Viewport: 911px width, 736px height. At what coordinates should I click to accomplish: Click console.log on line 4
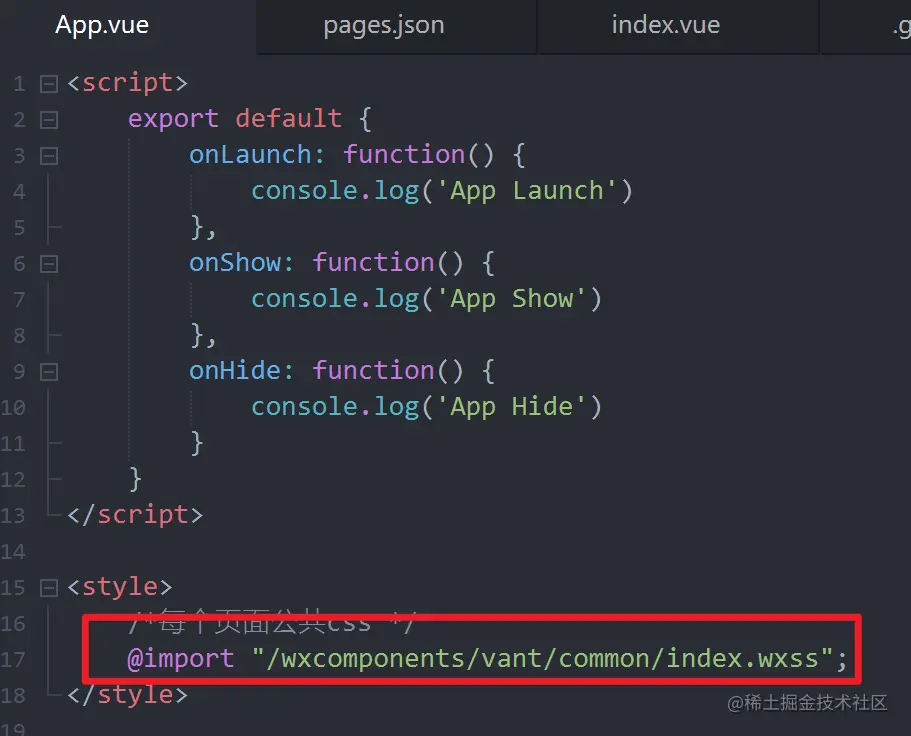tap(335, 191)
